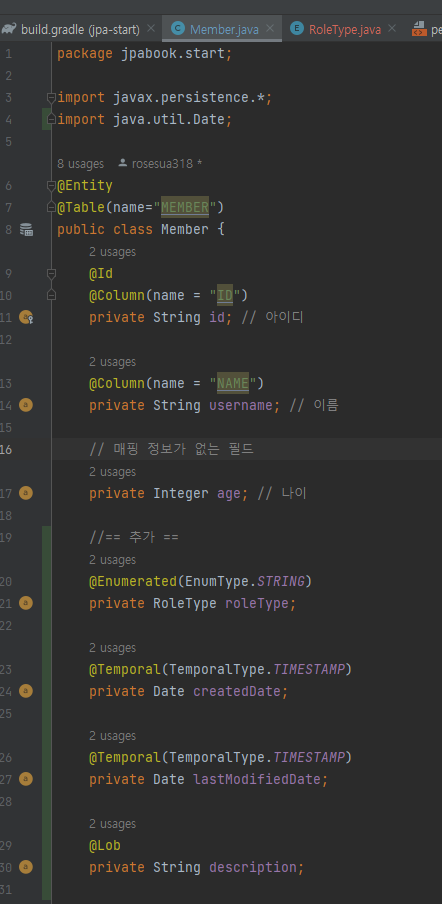
Task: Switch to the build.gradle (jpa-start) tab
Action: click(71, 29)
